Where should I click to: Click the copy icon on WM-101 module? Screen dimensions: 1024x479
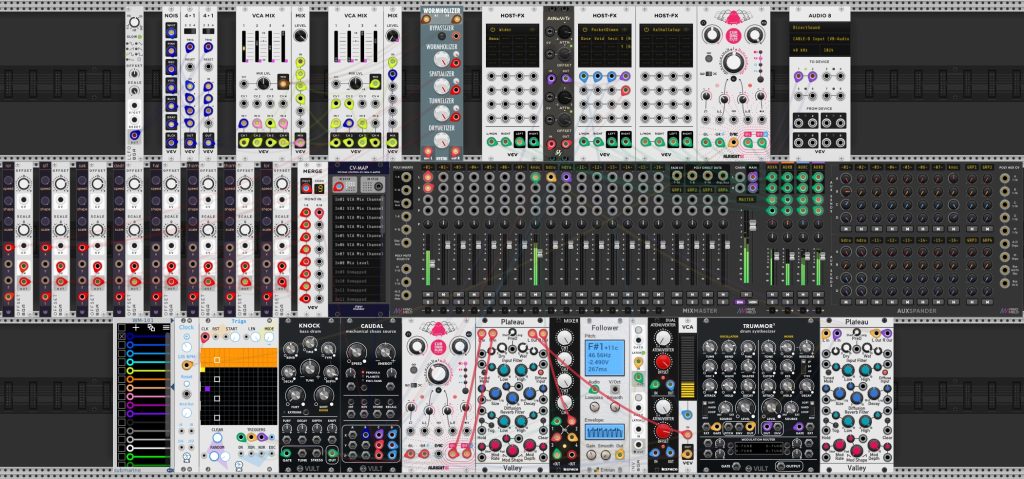click(x=152, y=327)
